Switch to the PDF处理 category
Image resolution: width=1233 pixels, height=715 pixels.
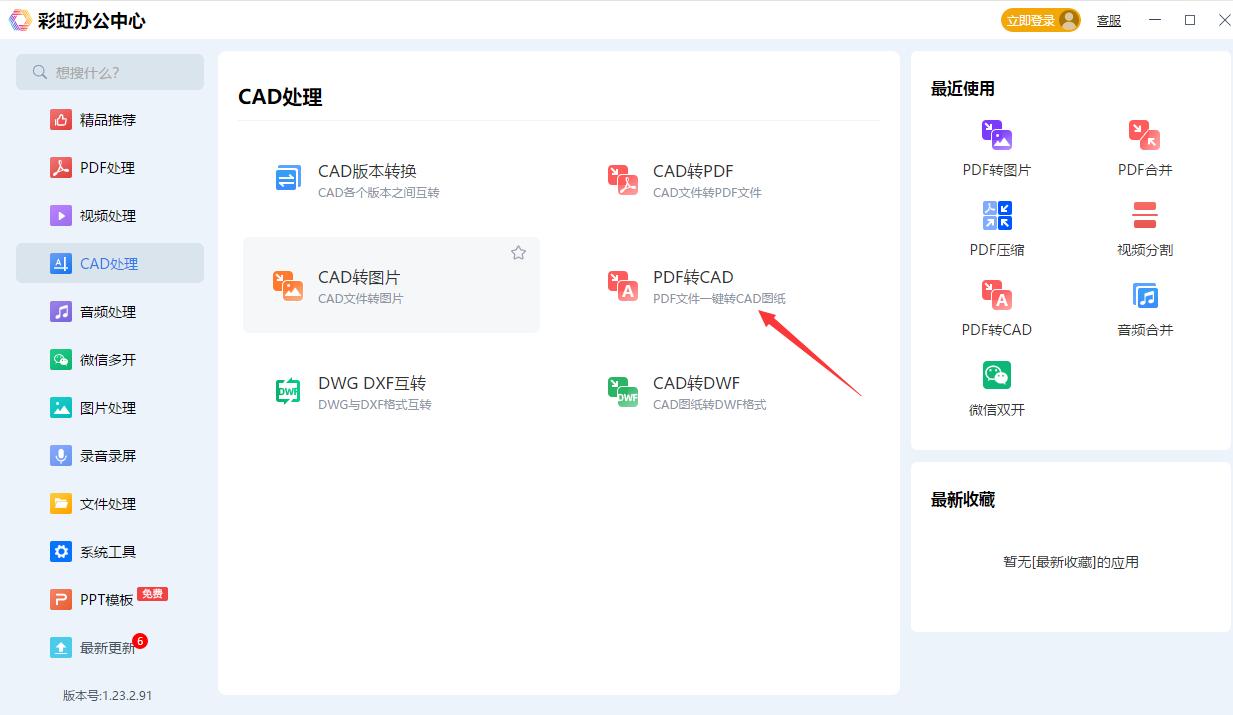(110, 167)
